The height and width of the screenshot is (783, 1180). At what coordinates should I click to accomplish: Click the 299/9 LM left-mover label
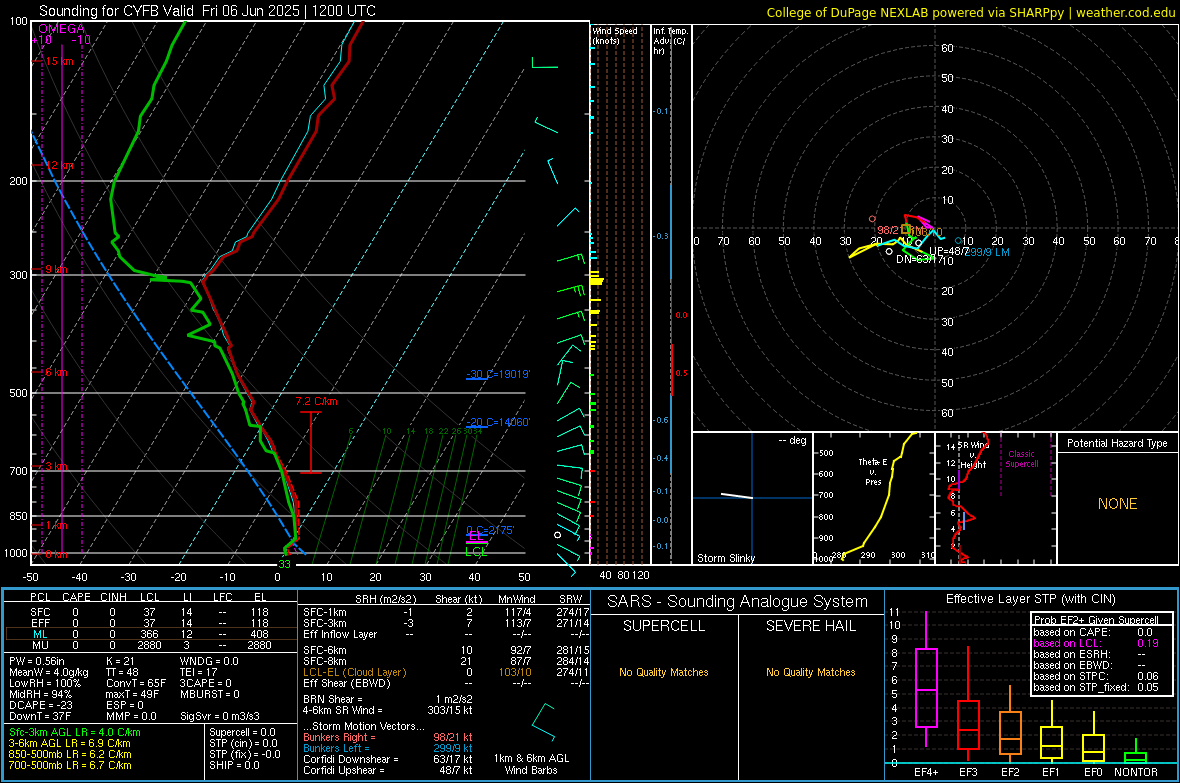(988, 252)
